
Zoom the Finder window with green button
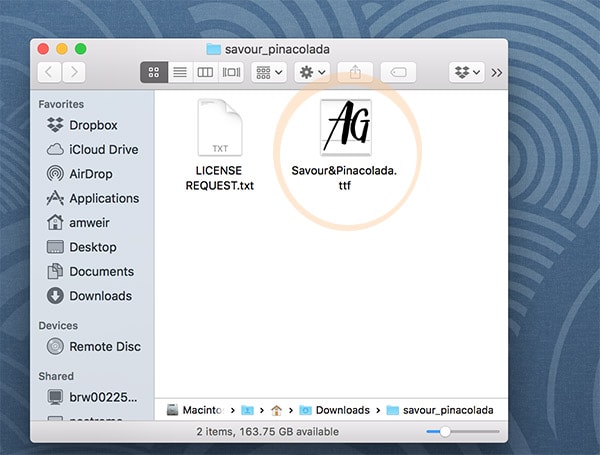tap(81, 49)
